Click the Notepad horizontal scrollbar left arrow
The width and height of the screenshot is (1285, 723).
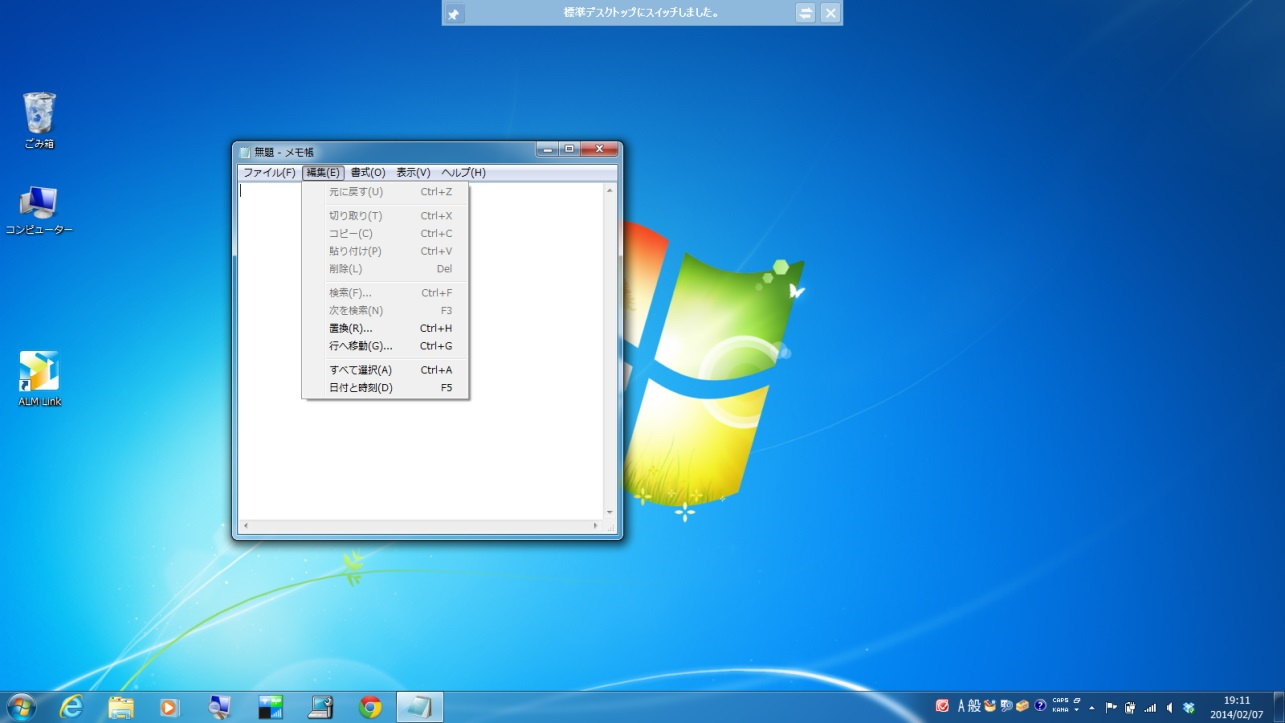point(245,526)
